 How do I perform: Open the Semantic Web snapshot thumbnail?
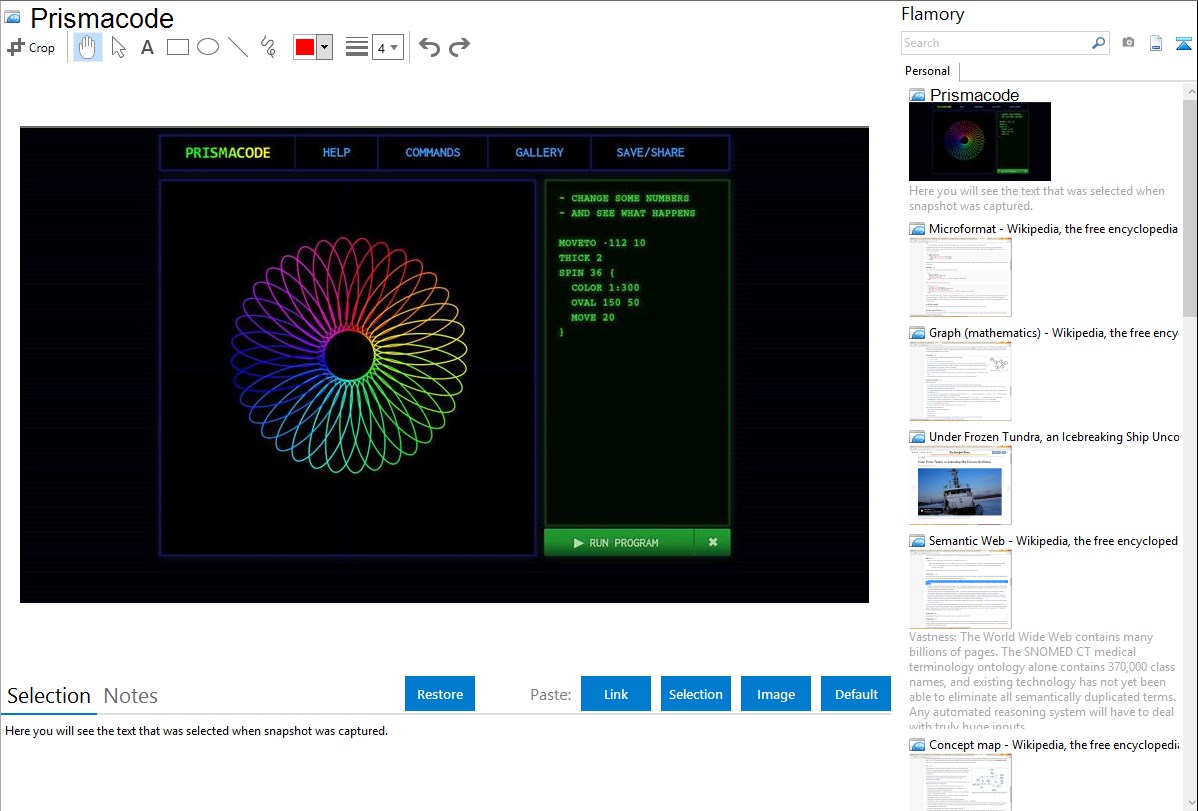point(960,589)
